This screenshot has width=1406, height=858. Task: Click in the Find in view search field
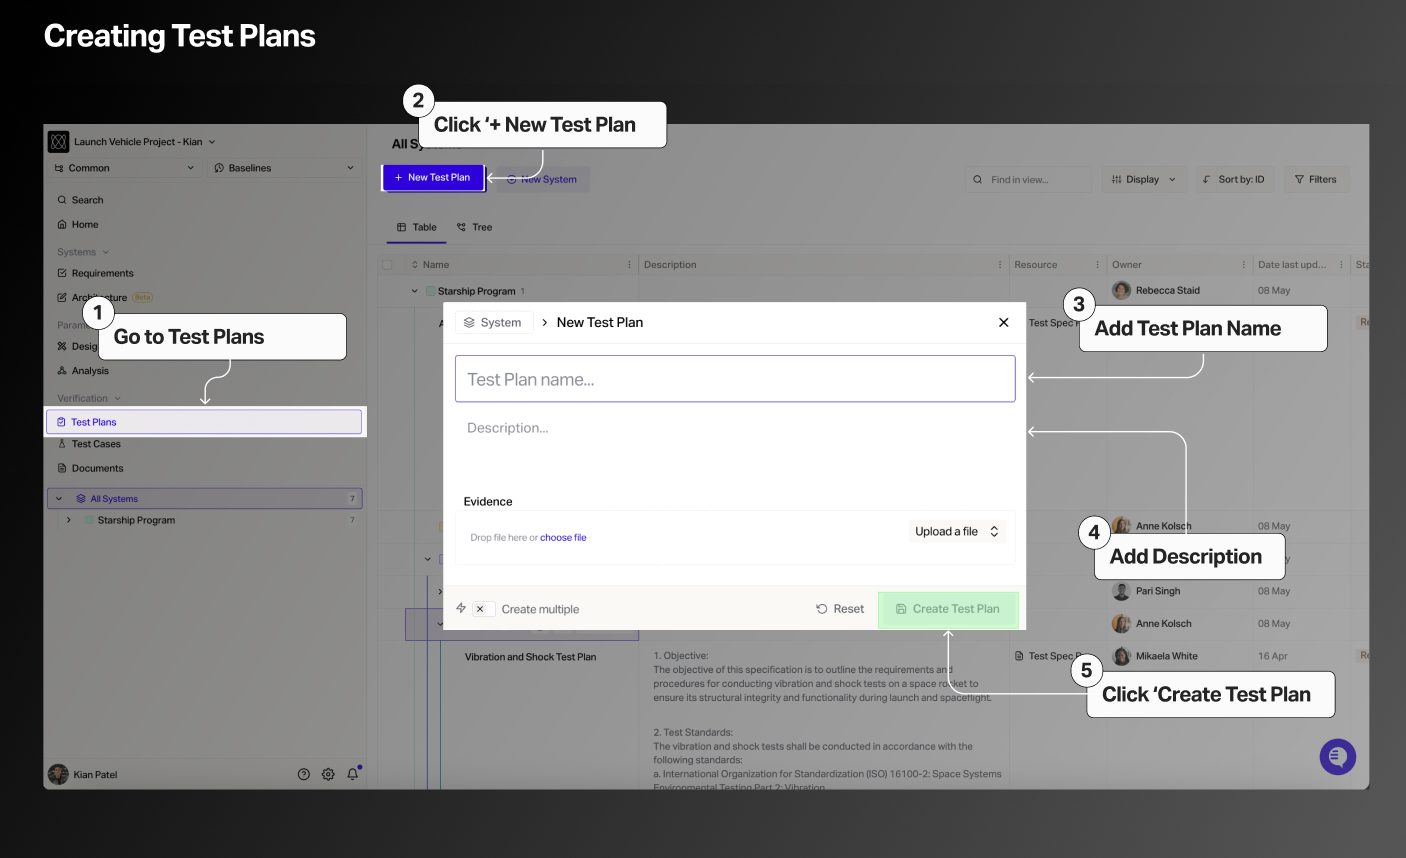(x=1028, y=180)
